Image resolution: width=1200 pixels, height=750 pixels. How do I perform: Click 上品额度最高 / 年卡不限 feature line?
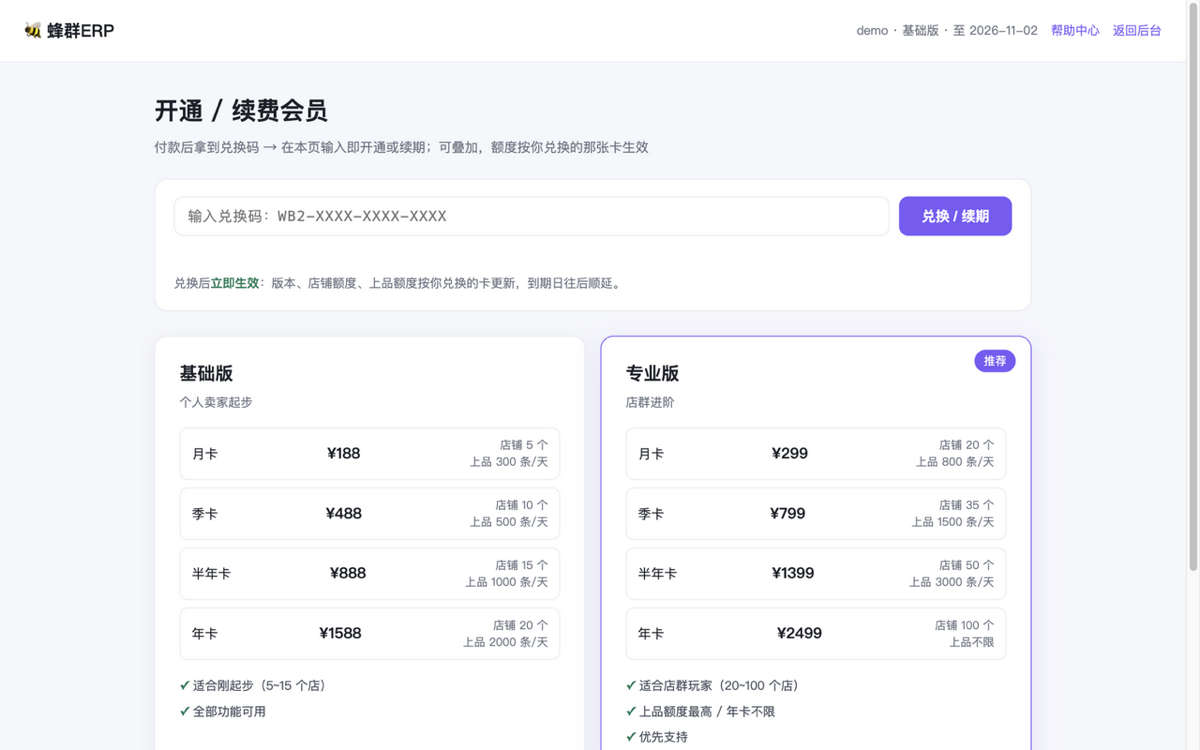(x=700, y=712)
